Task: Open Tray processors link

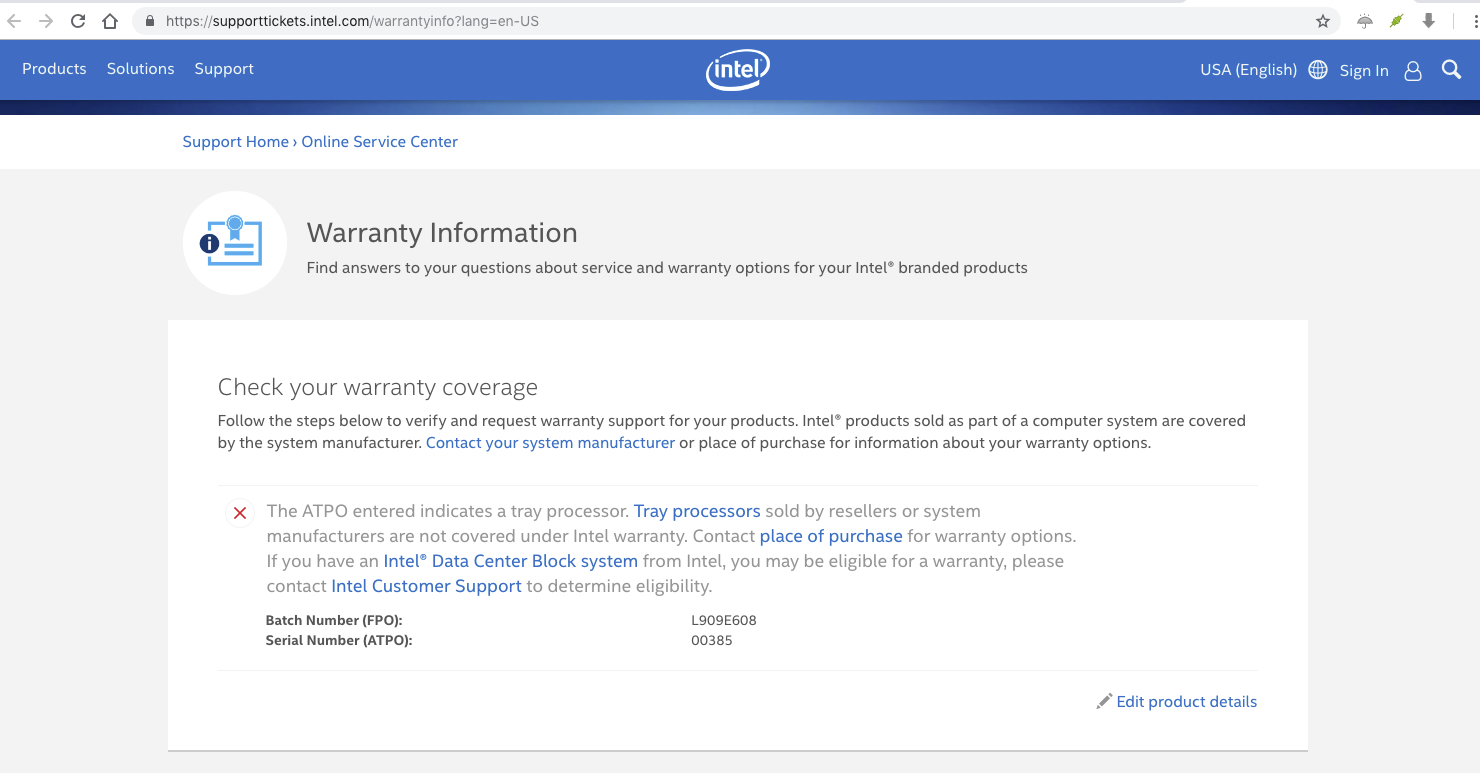Action: click(697, 511)
